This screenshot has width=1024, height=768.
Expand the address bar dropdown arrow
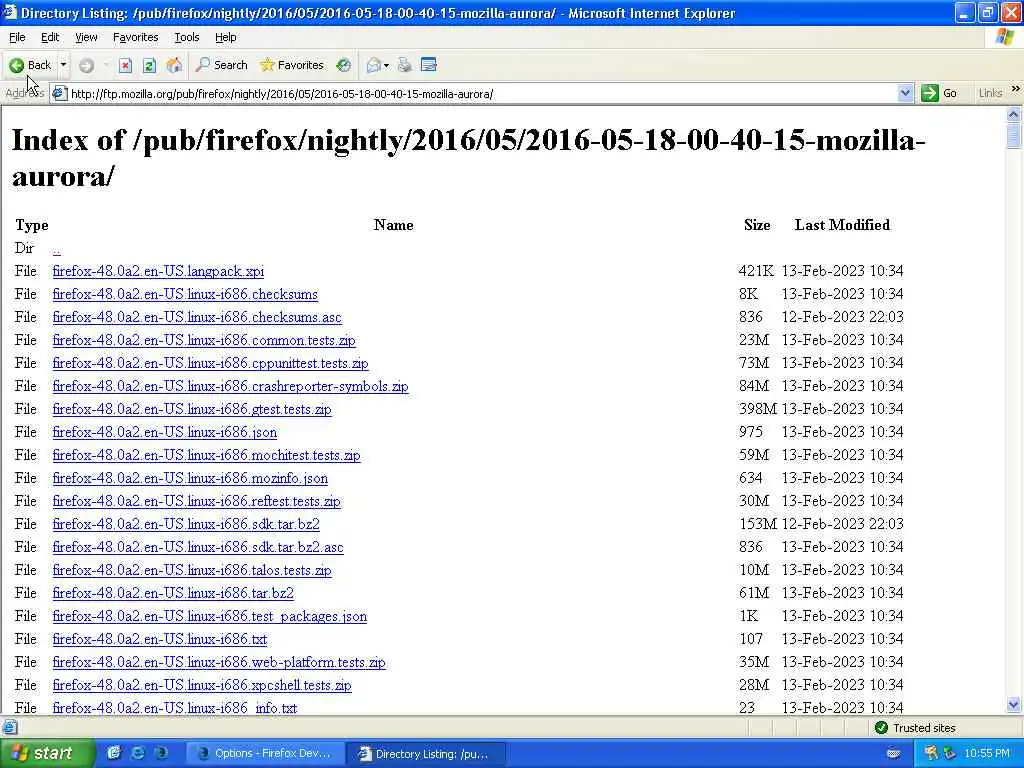[x=905, y=93]
